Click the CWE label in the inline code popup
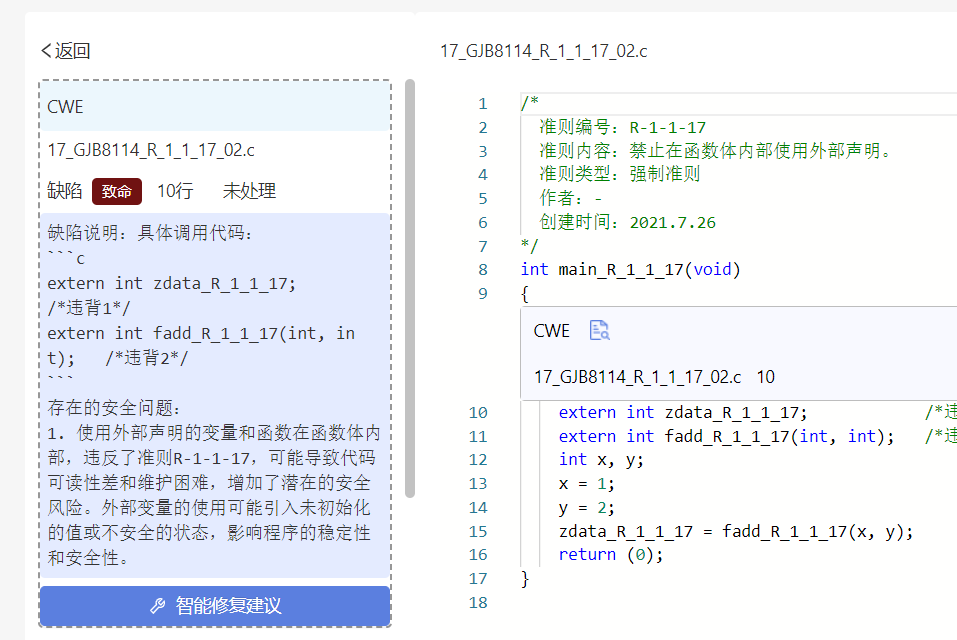This screenshot has width=957, height=640. (551, 331)
